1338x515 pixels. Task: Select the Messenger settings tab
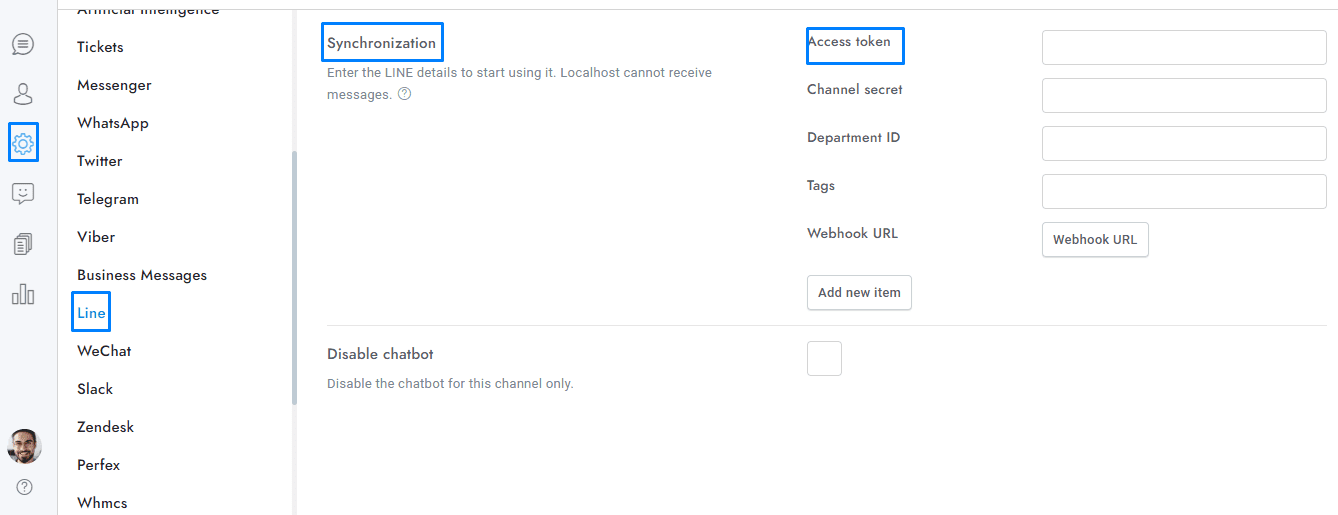tap(114, 85)
